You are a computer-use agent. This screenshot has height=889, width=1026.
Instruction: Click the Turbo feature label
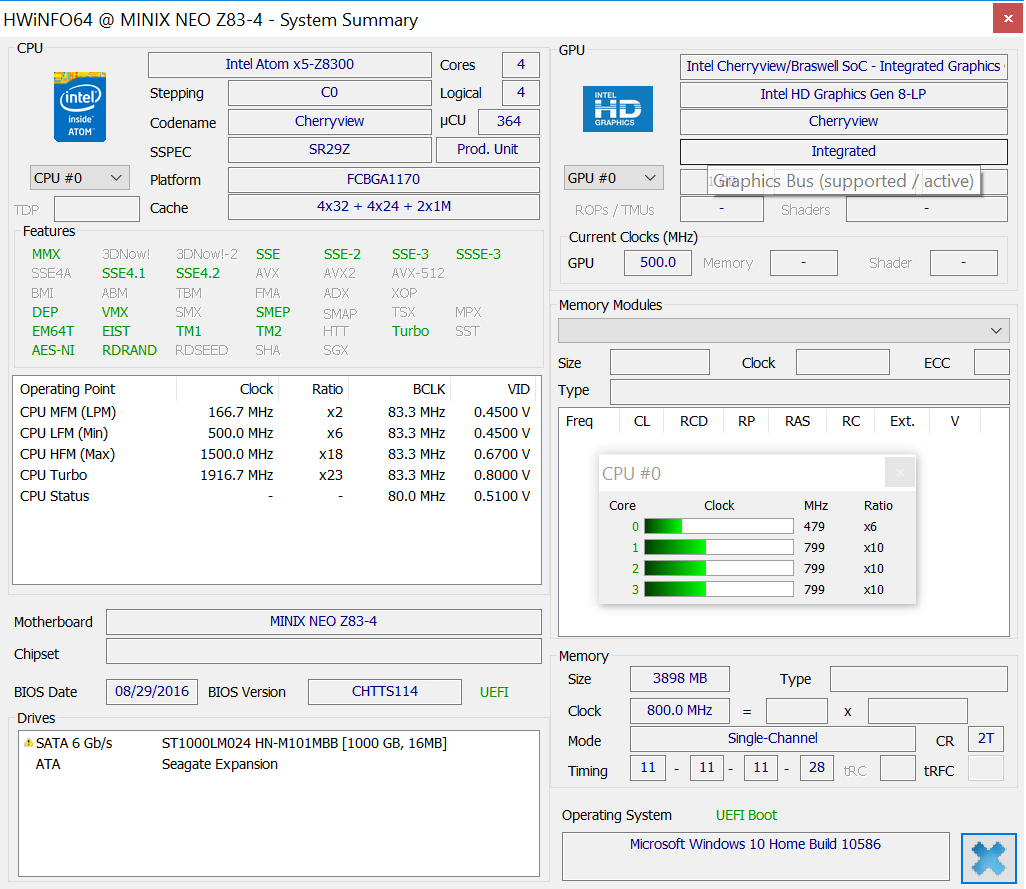point(410,331)
